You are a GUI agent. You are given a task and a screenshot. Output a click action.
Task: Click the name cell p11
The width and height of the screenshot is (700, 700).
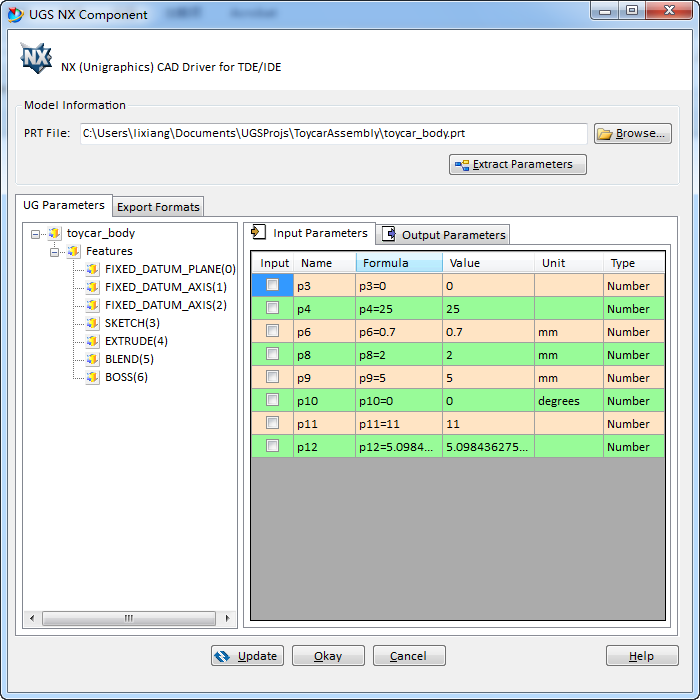tap(325, 424)
